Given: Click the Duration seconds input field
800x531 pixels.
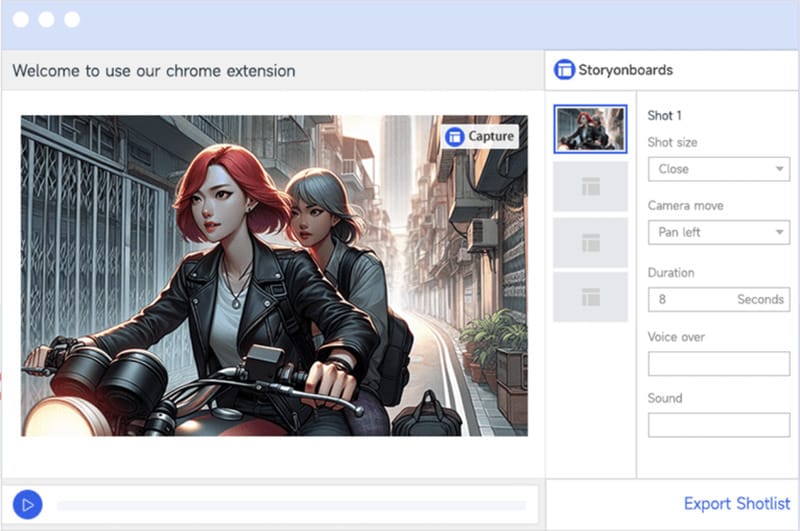Looking at the screenshot, I should (x=718, y=299).
